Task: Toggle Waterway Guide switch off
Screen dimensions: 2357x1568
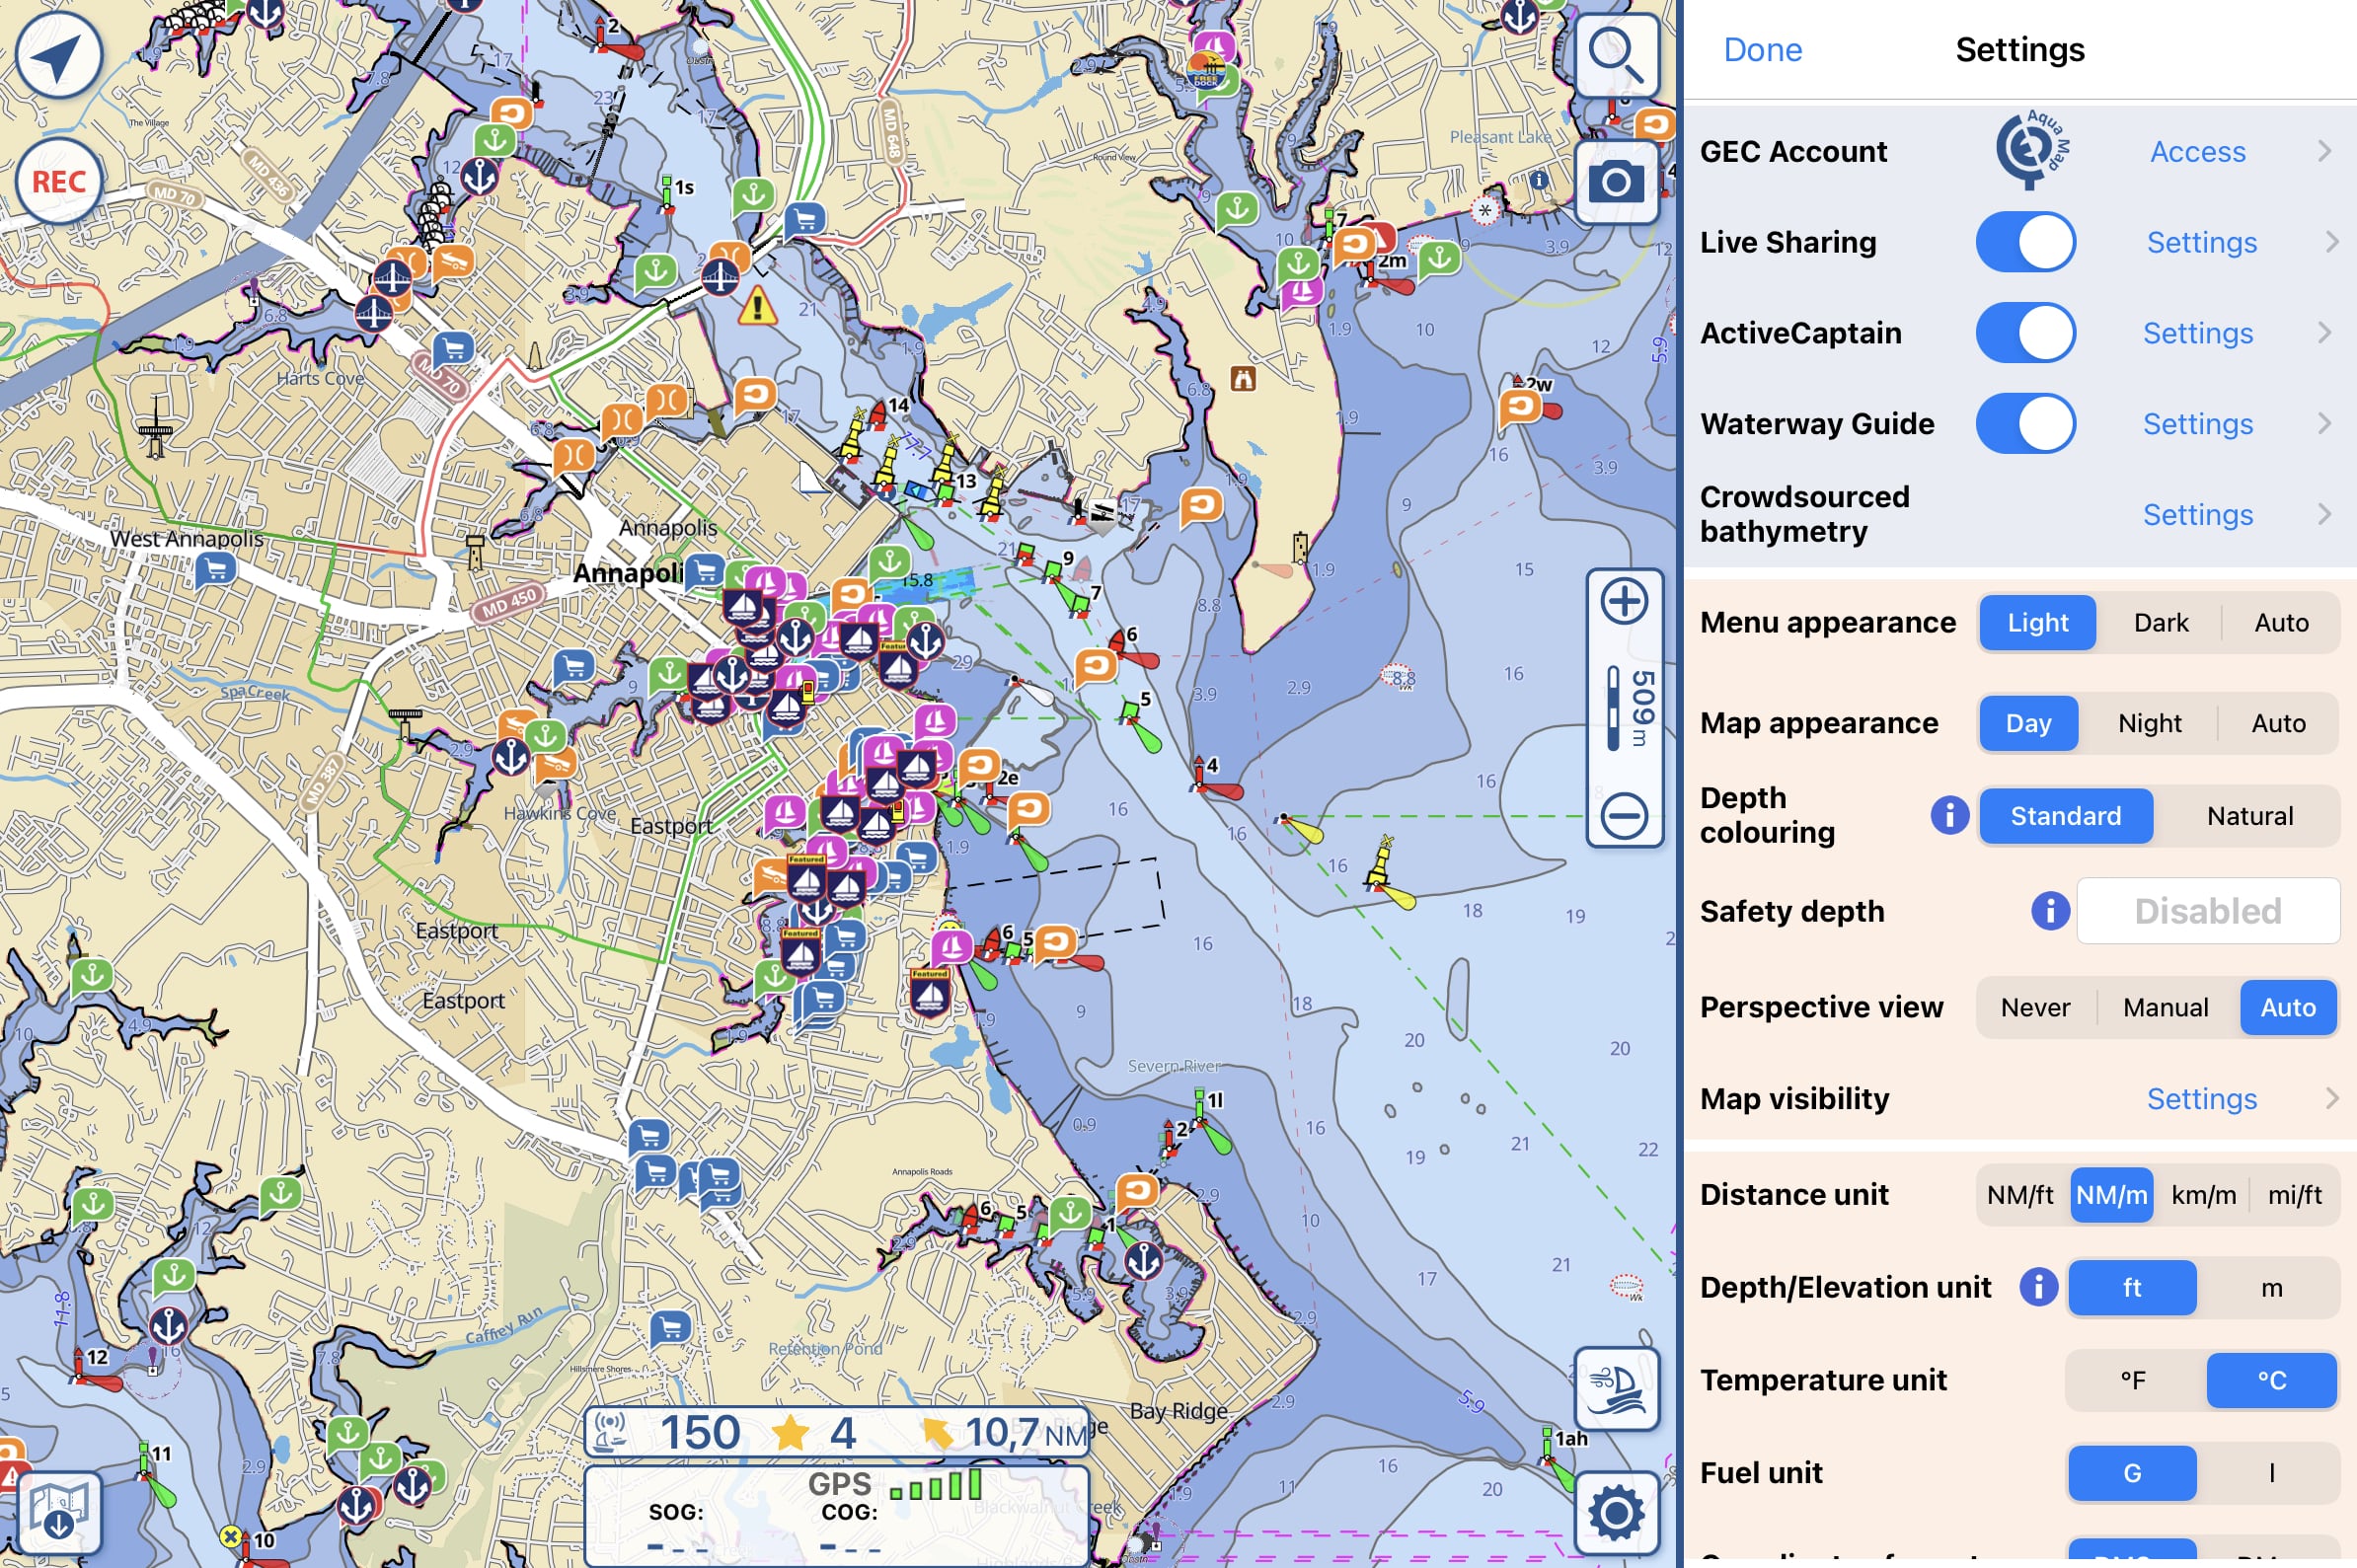Action: pyautogui.click(x=2025, y=424)
